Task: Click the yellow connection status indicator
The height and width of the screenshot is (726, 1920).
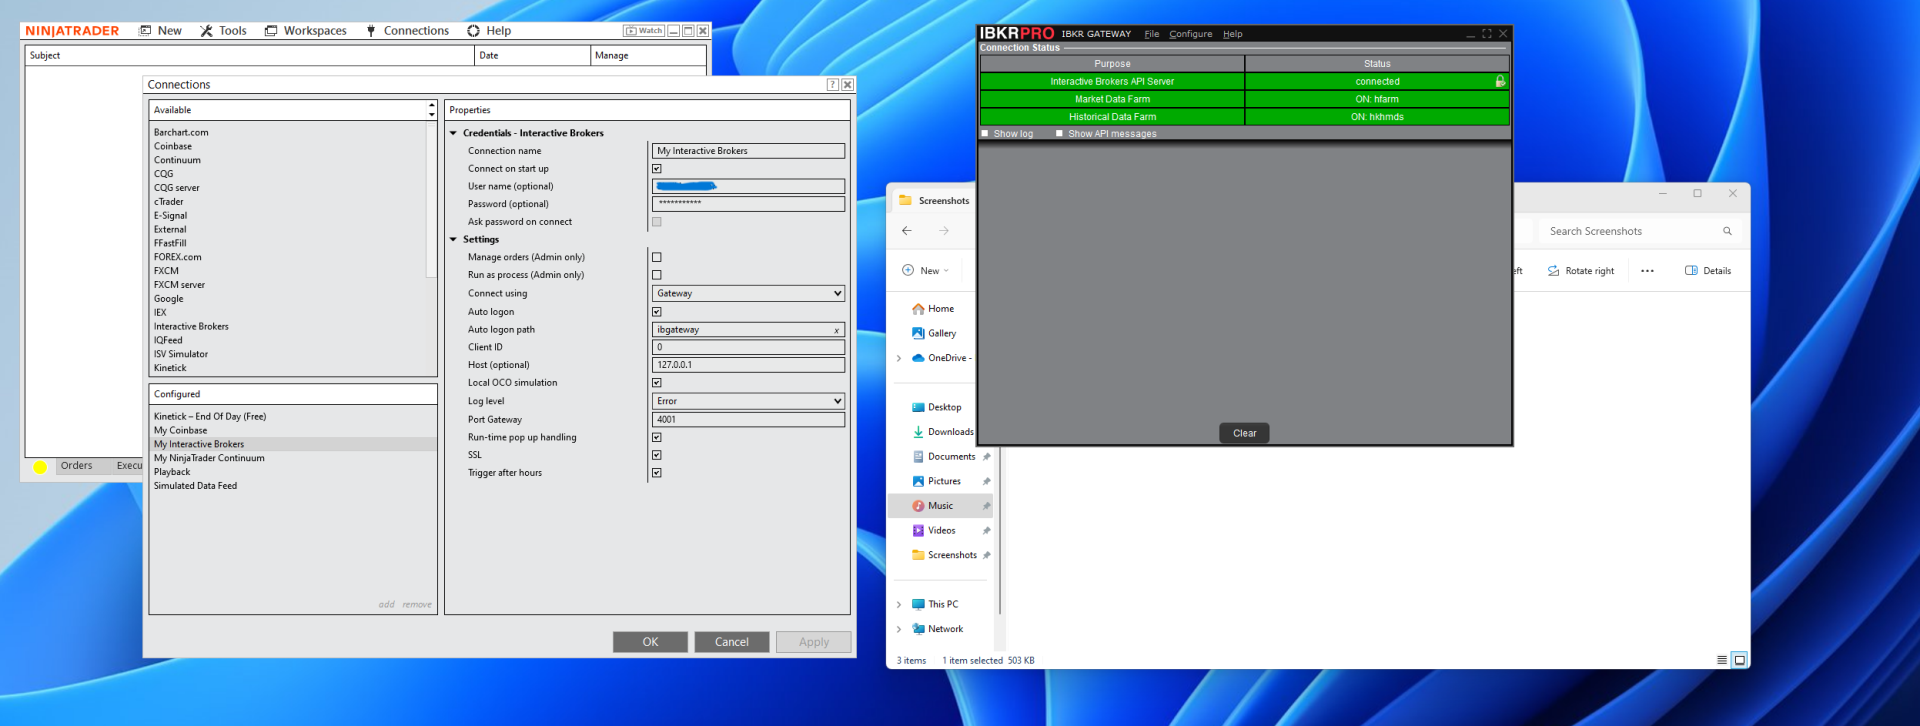Action: (40, 467)
